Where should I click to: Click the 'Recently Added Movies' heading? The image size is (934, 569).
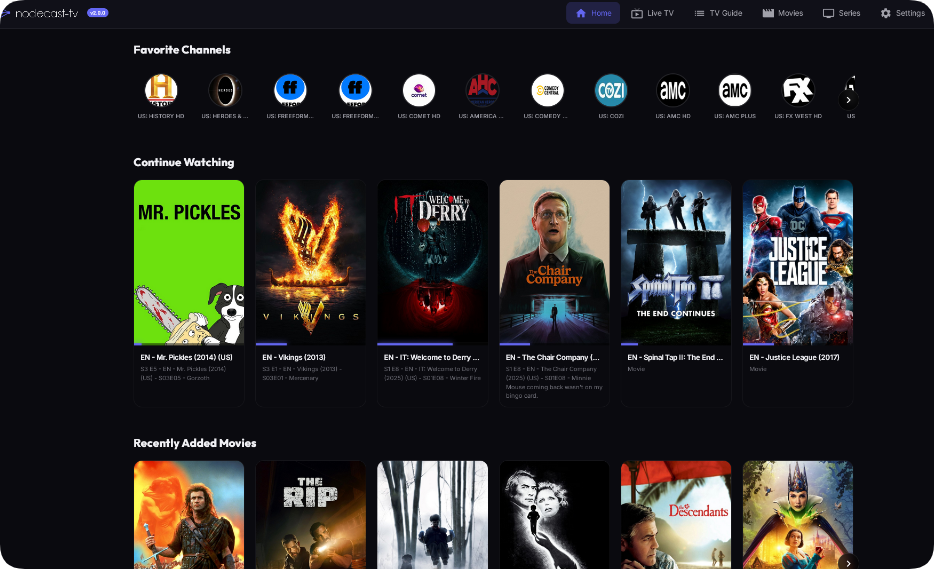click(195, 443)
